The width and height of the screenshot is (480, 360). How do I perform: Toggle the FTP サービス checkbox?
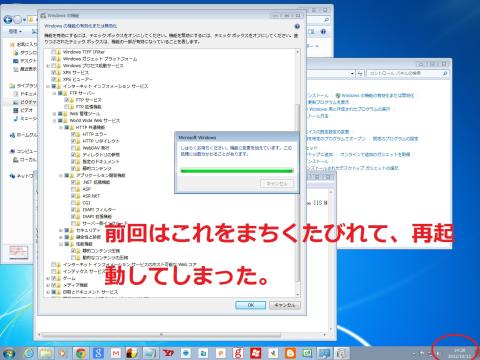[67, 100]
